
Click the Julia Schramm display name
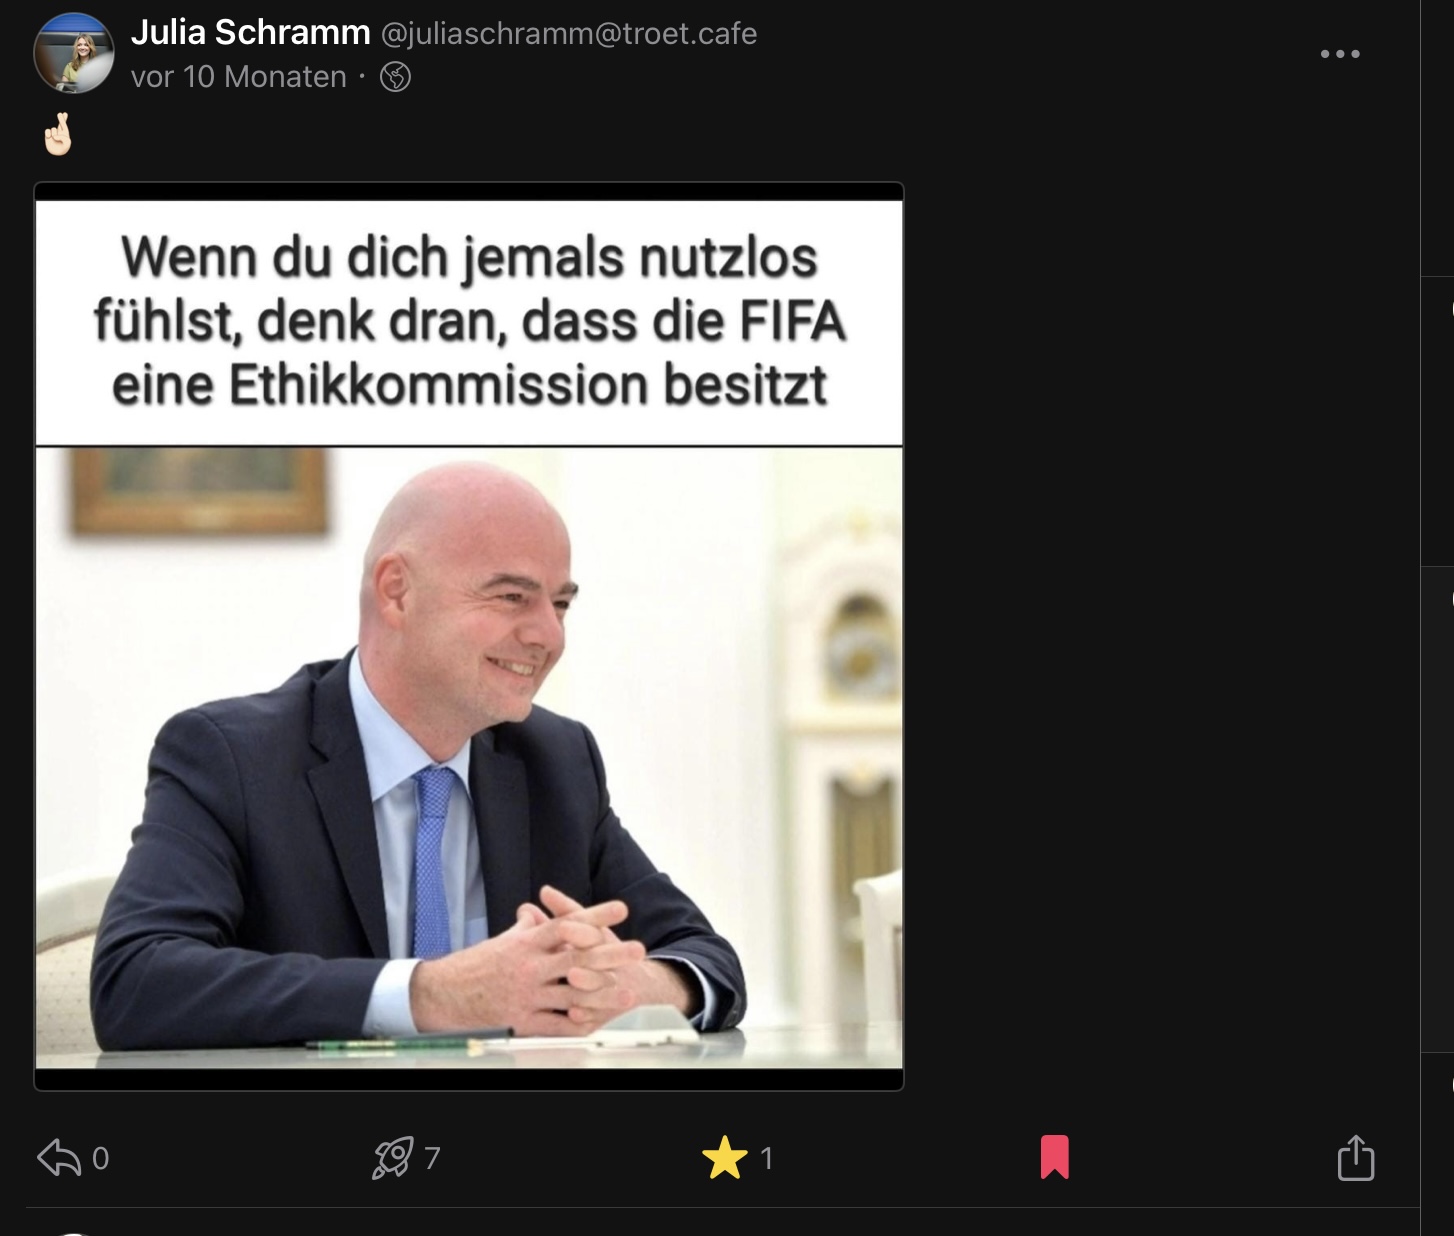click(251, 33)
